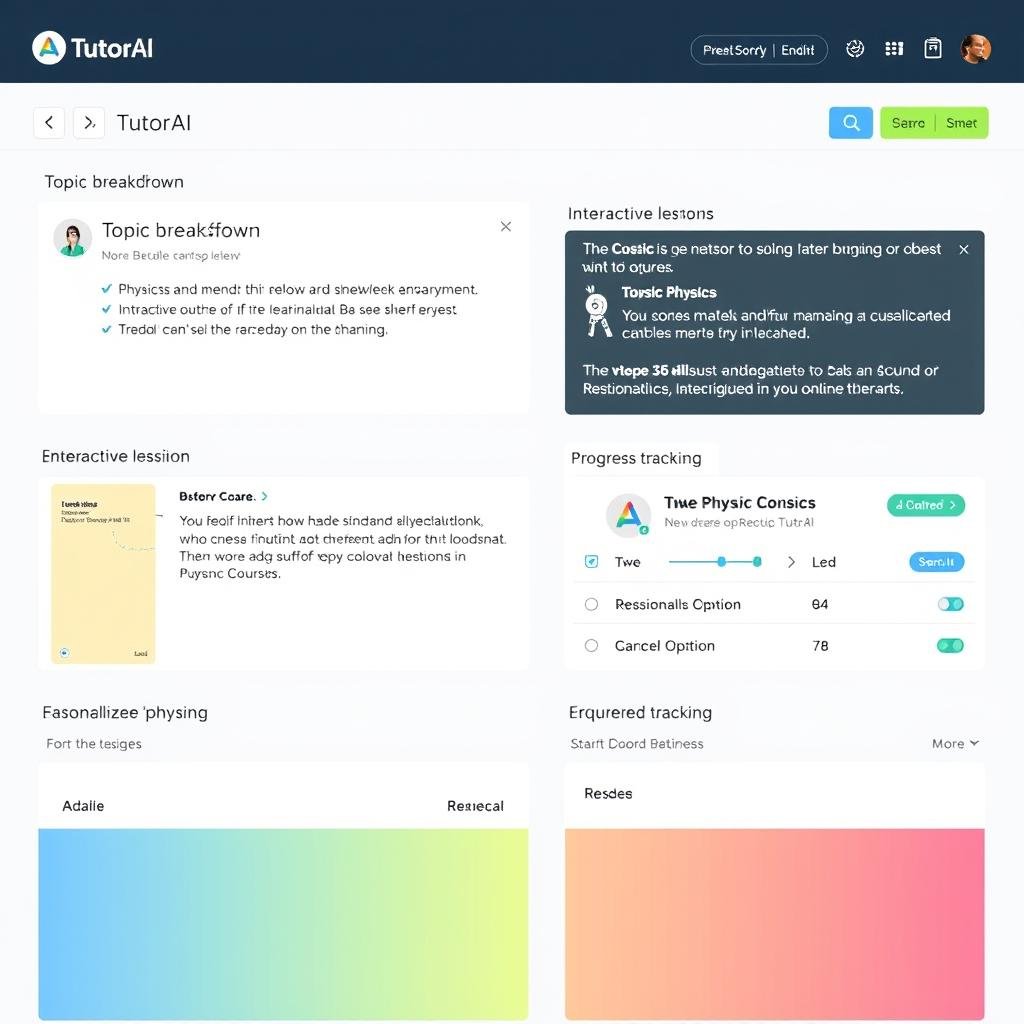Click the Fort the tesiges subtitle
1024x1024 pixels.
(x=94, y=743)
